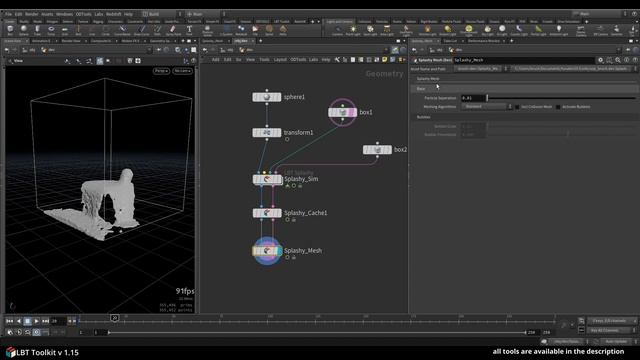Select the box2 node
The height and width of the screenshot is (360, 640).
pos(378,150)
